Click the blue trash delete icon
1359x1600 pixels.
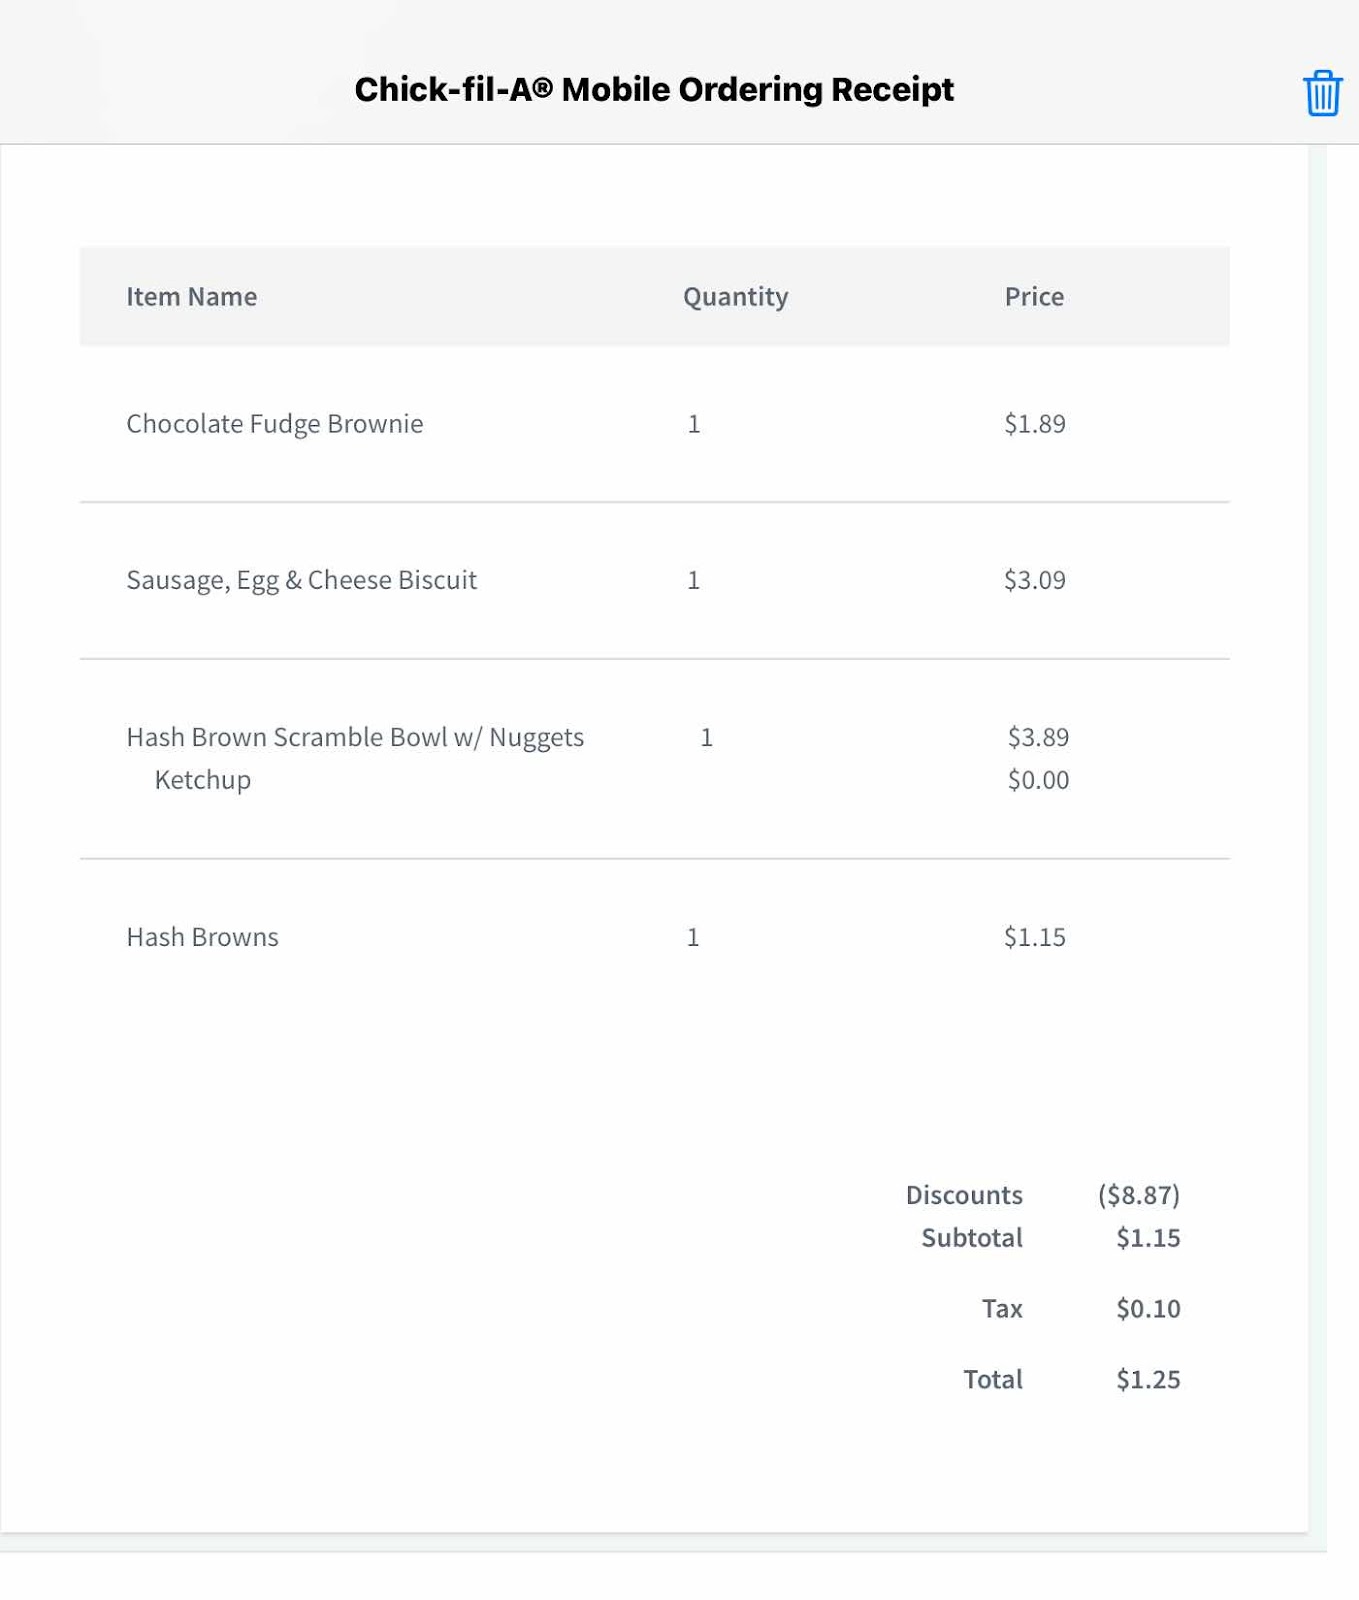tap(1321, 93)
